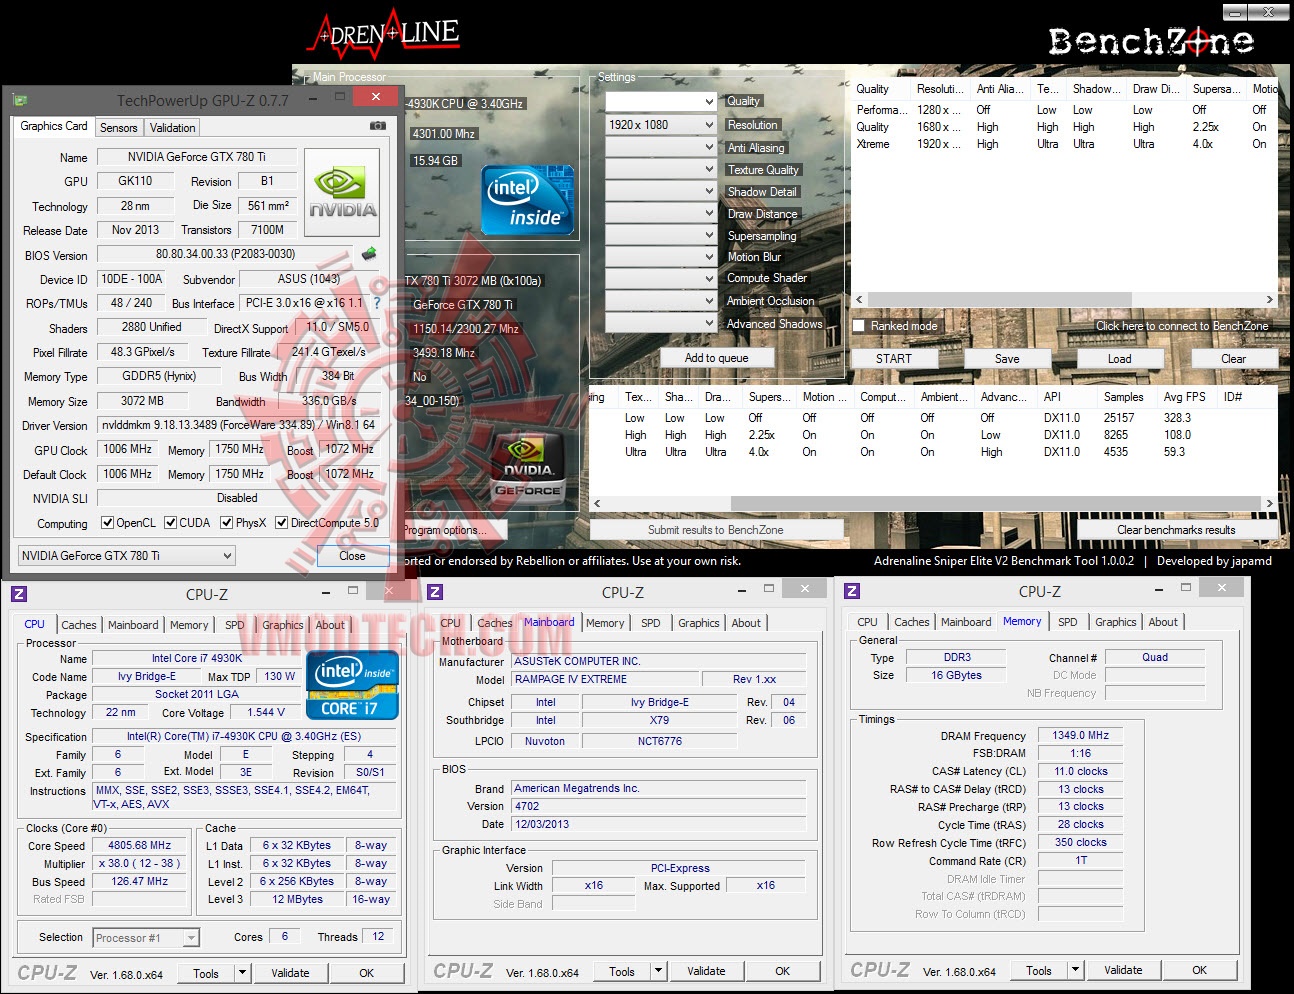Click the BIOS save icon in GPU-Z

(x=369, y=254)
